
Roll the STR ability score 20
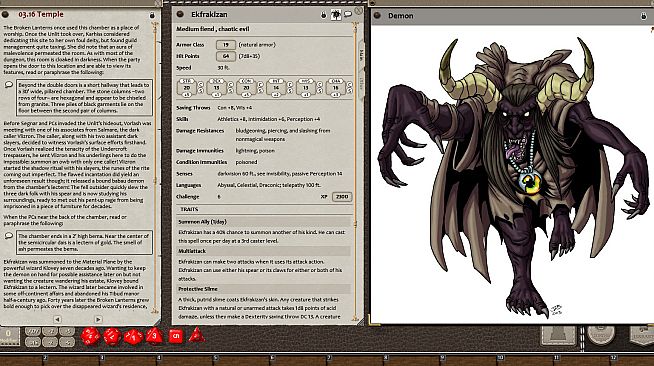(x=186, y=88)
